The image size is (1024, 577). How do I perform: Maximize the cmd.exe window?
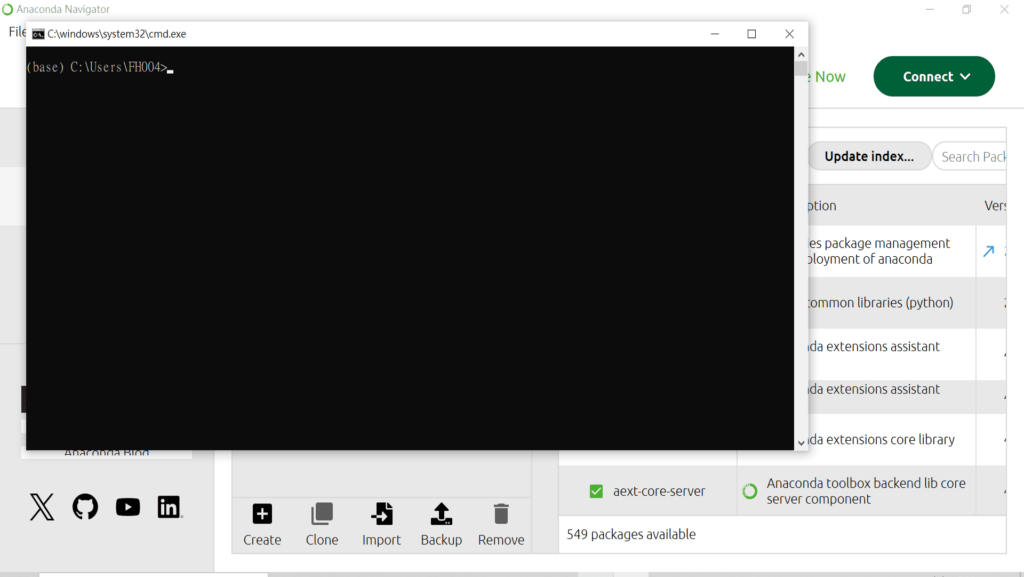752,34
